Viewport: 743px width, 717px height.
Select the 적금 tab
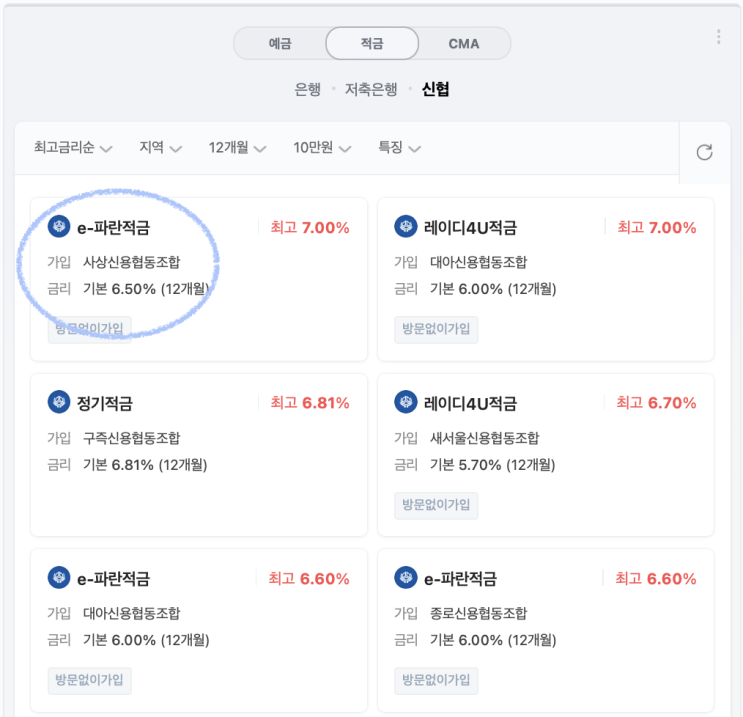(x=372, y=44)
